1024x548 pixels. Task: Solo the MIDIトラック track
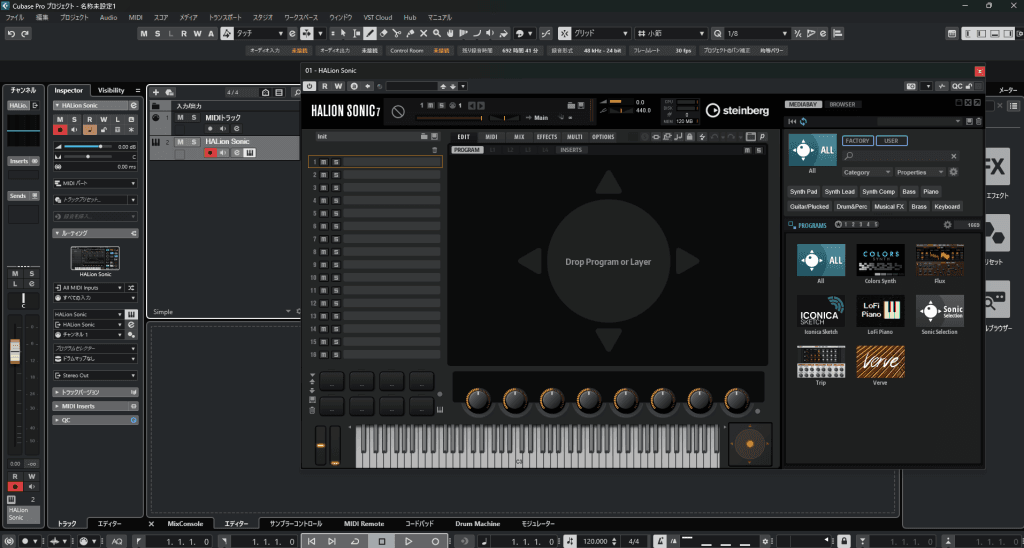[194, 118]
